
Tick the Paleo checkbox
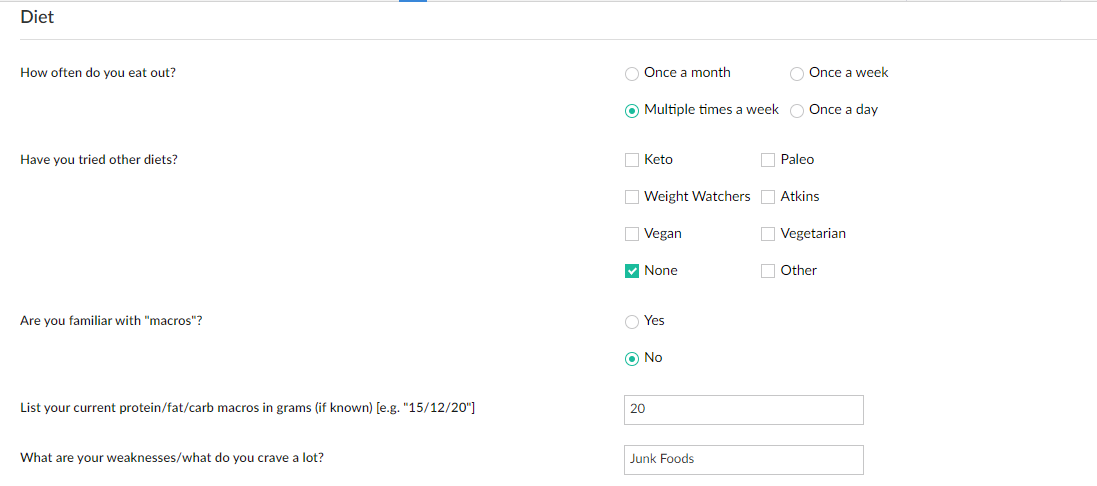point(768,160)
